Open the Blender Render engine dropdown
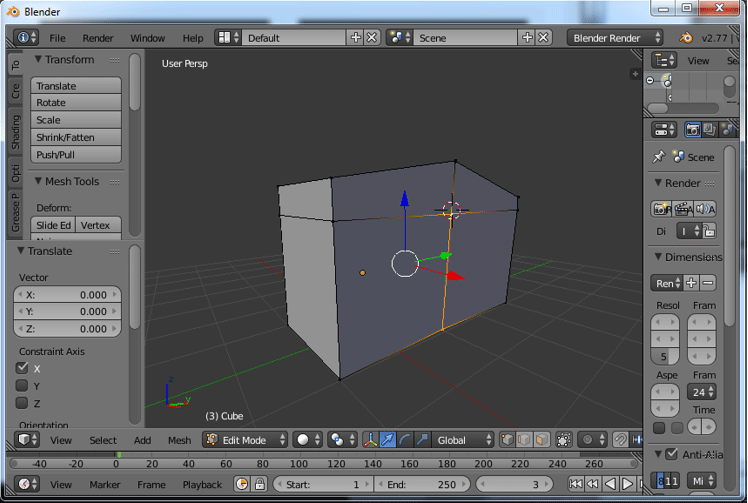 (x=615, y=38)
